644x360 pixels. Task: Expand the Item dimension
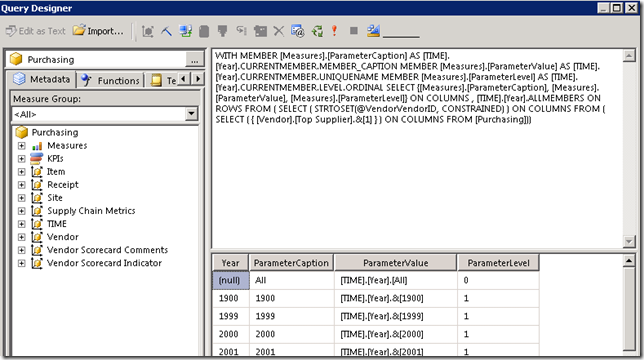click(21, 172)
